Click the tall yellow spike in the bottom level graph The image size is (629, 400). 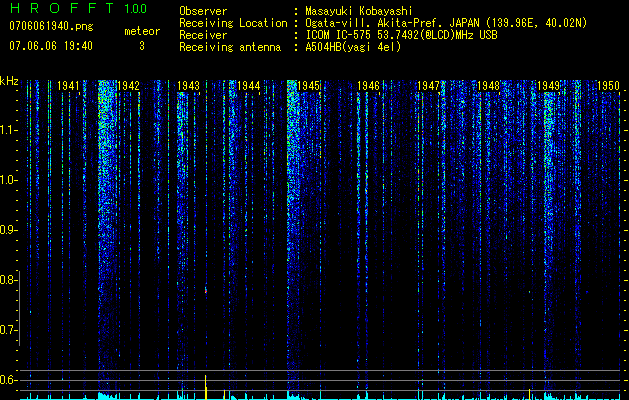[x=206, y=387]
